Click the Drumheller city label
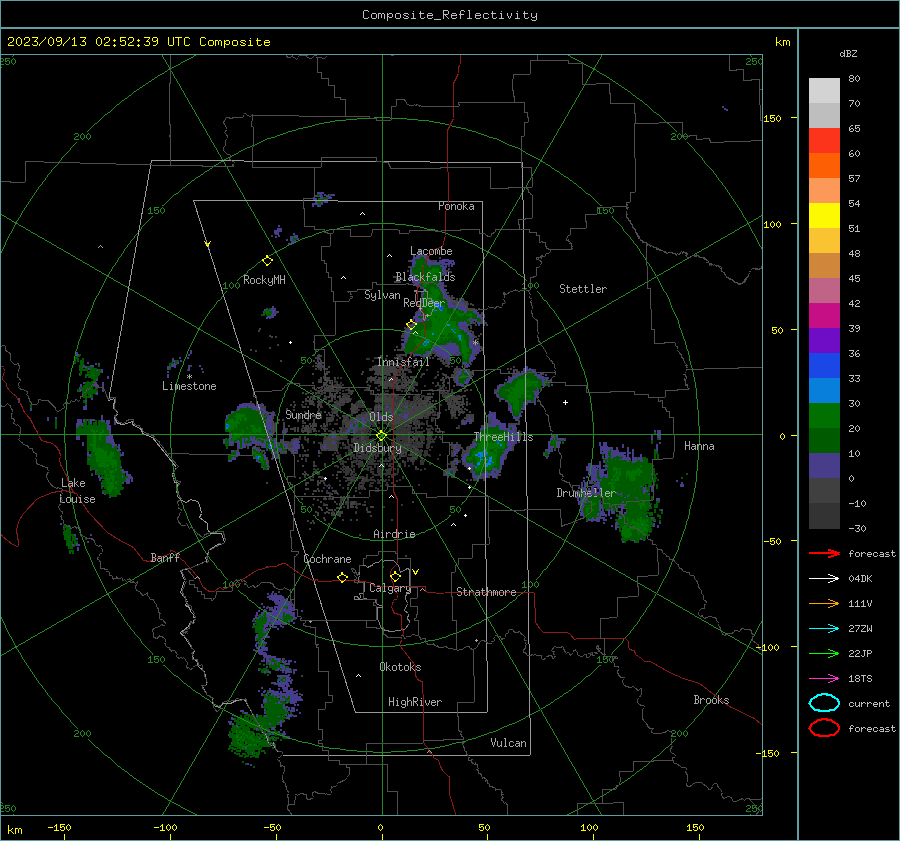This screenshot has width=900, height=841. (x=586, y=493)
